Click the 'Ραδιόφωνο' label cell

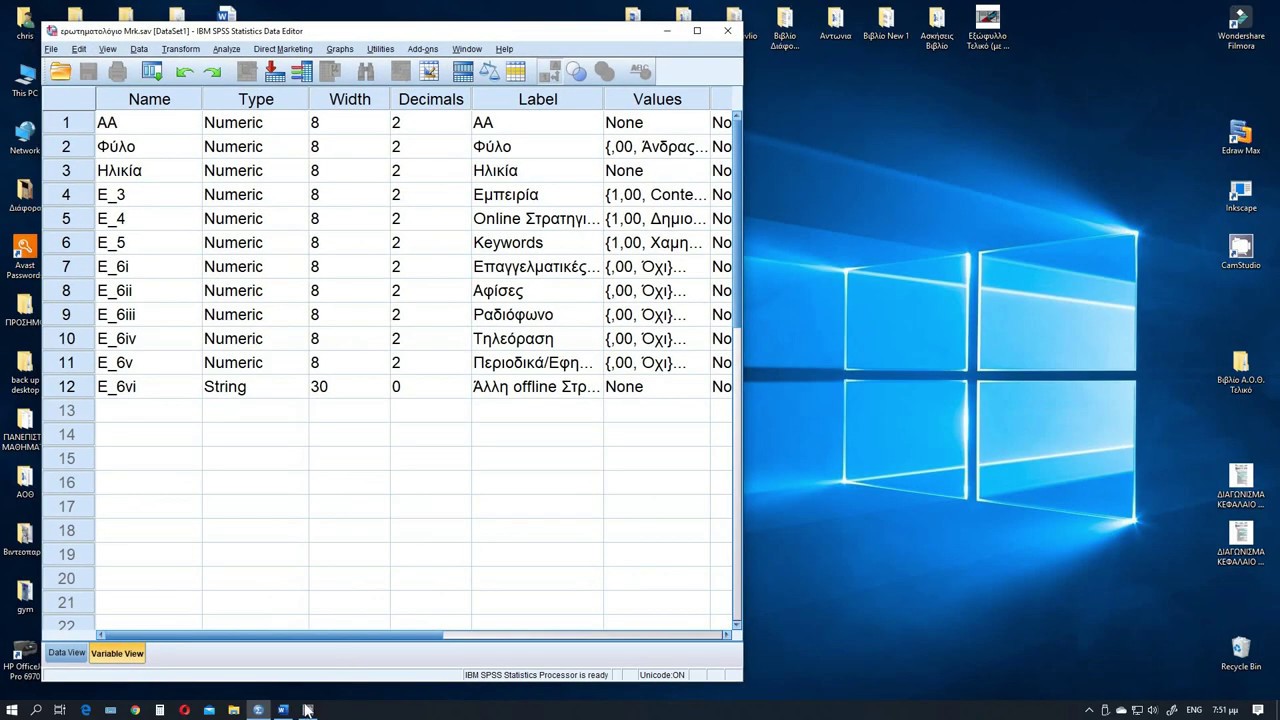pyautogui.click(x=537, y=314)
